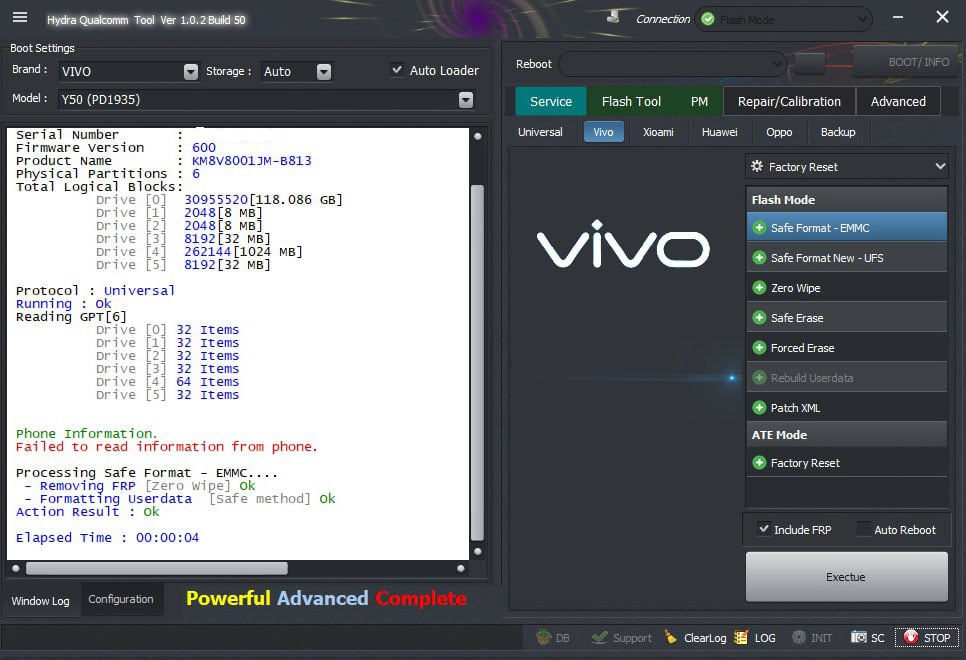This screenshot has height=660, width=966.
Task: Click the blank button next to the Reboot dropdown
Action: 810,63
